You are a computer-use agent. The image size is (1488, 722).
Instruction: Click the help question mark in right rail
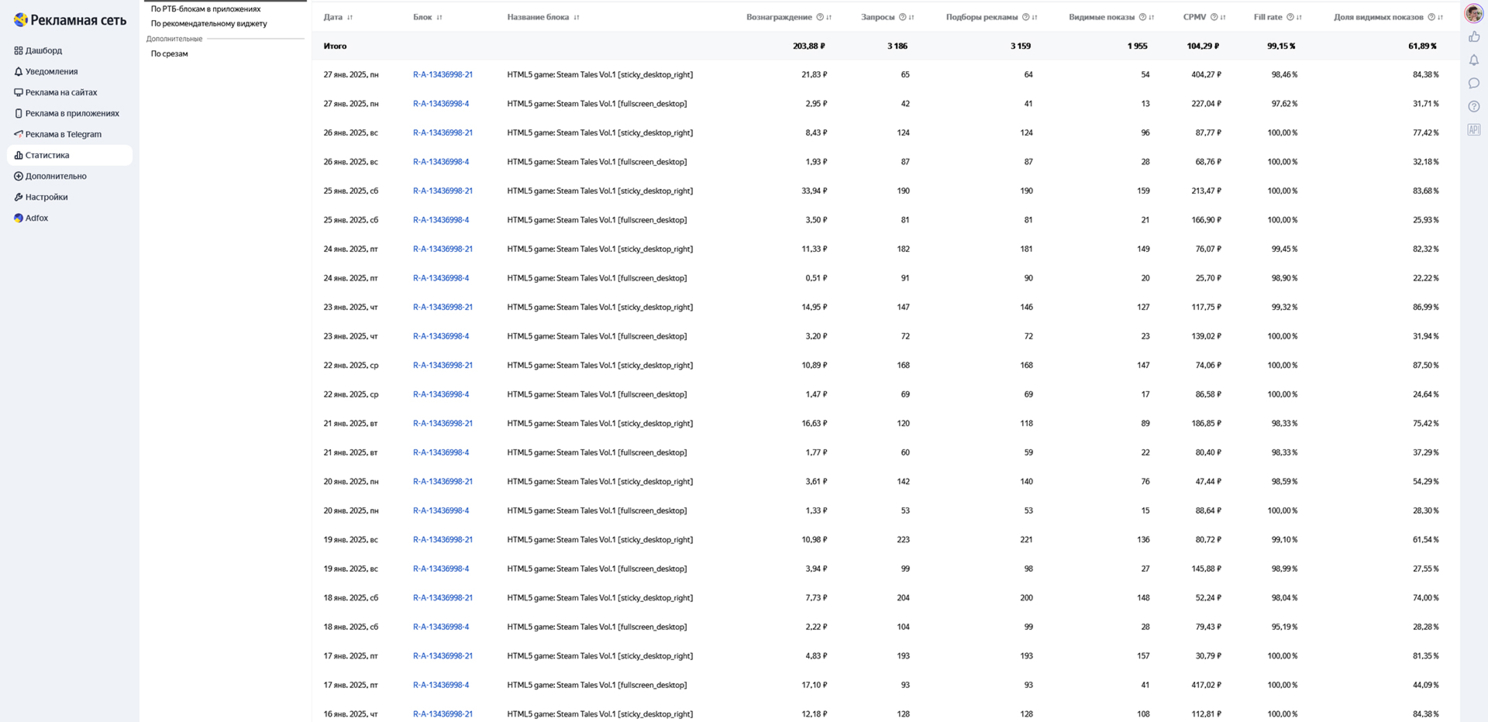(1474, 107)
